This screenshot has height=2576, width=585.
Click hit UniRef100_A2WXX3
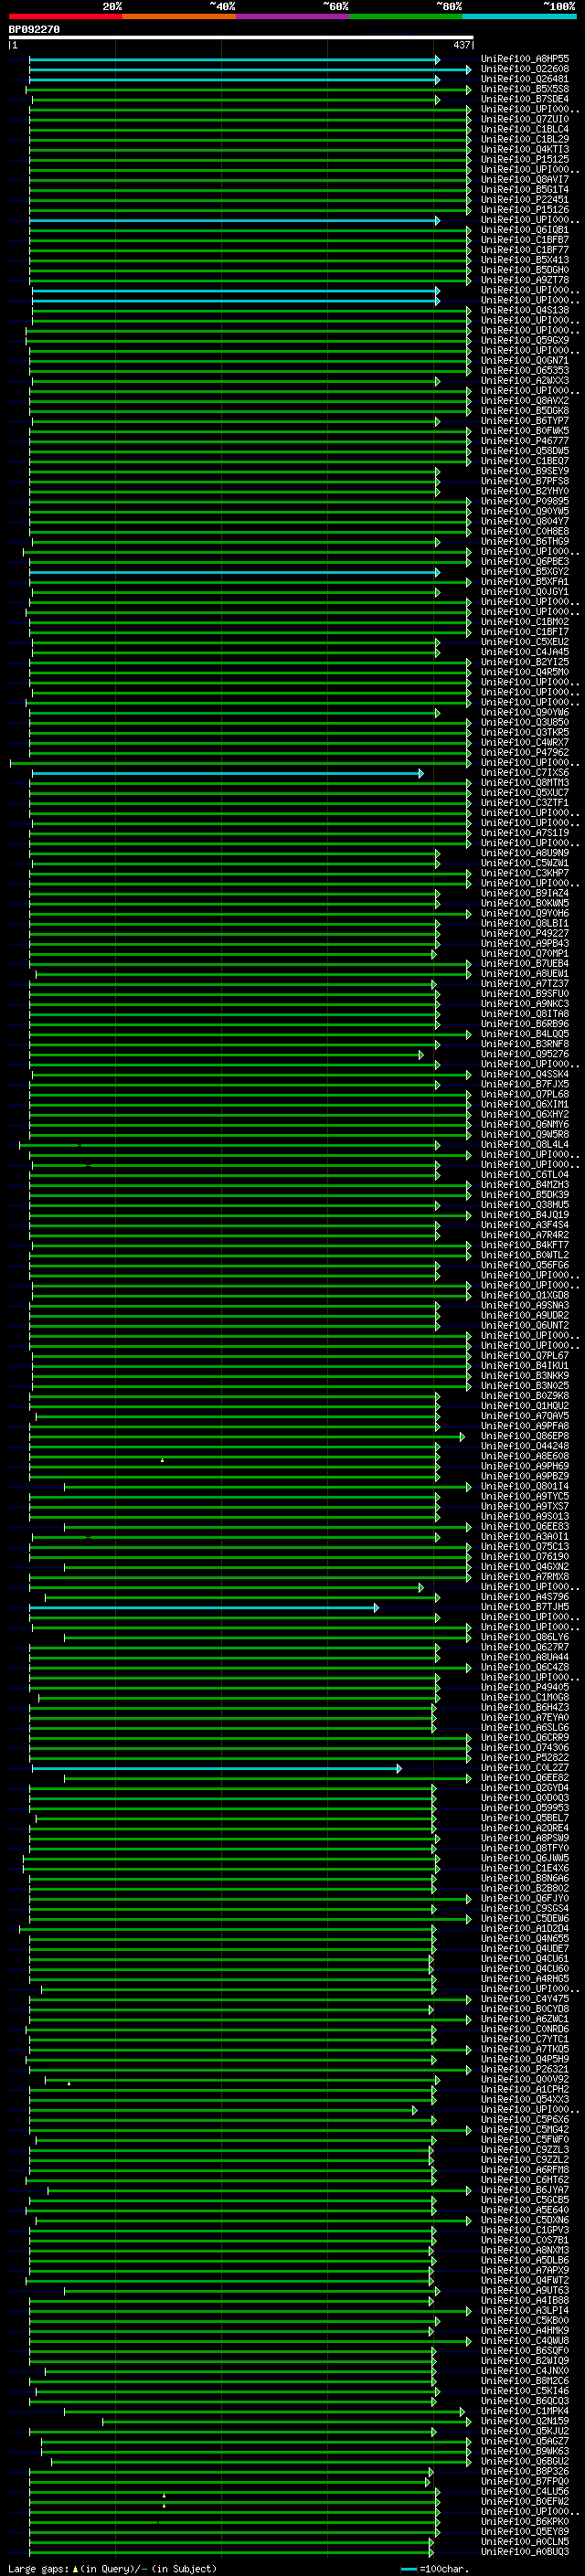[x=525, y=381]
